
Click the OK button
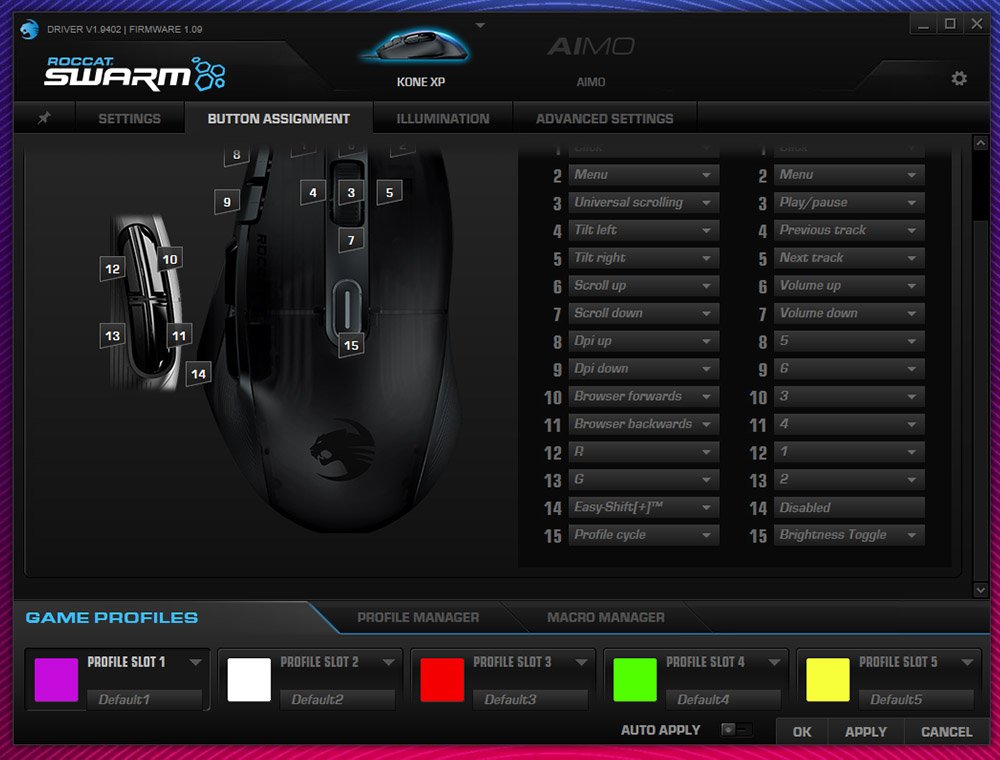coord(802,732)
